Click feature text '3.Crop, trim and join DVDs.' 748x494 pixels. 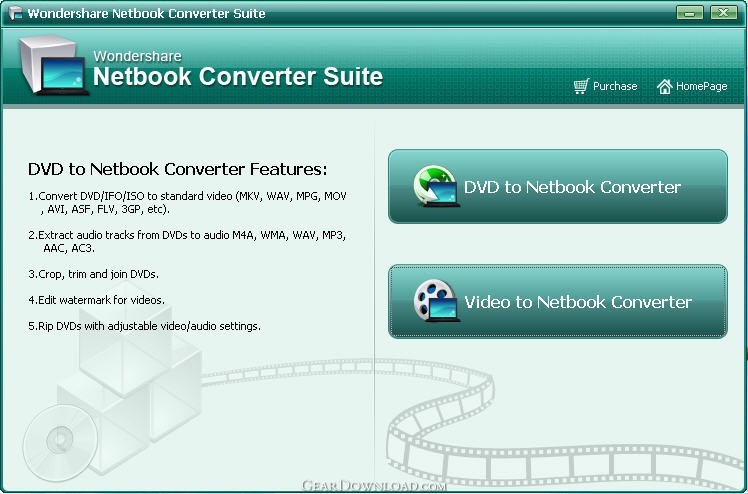point(94,274)
